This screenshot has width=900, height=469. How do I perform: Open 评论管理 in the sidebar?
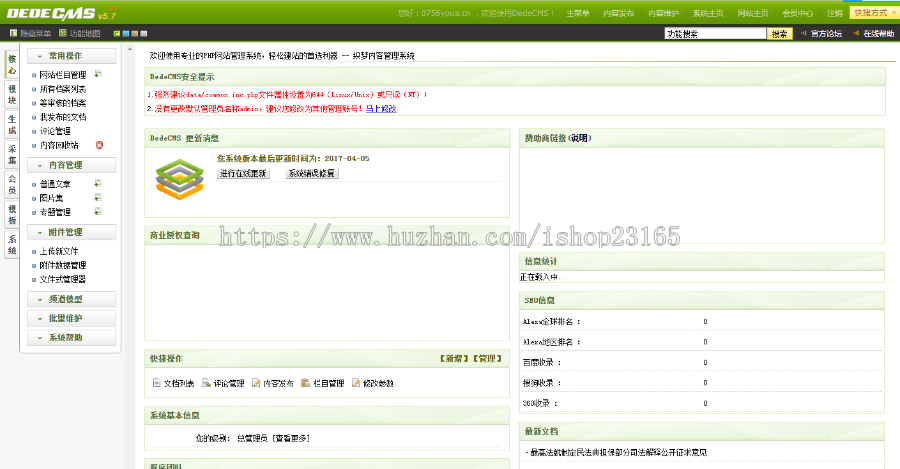[55, 131]
